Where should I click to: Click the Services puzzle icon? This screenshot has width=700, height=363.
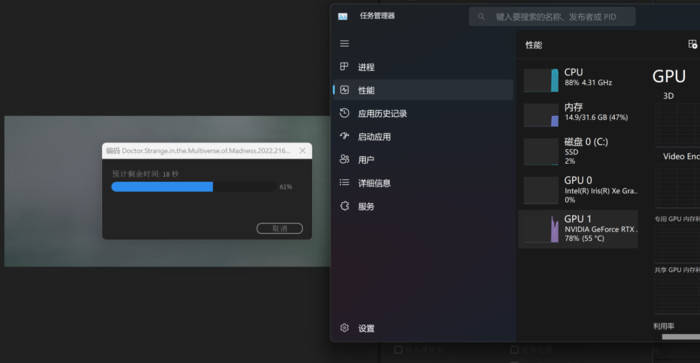point(344,206)
